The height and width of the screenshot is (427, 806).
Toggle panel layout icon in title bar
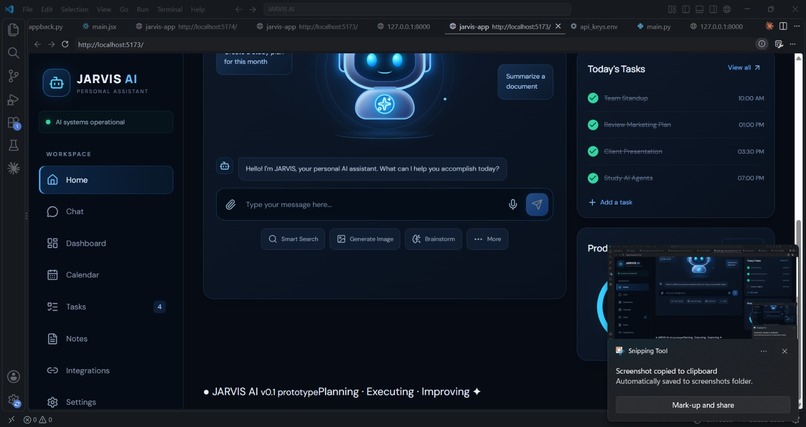(699, 9)
